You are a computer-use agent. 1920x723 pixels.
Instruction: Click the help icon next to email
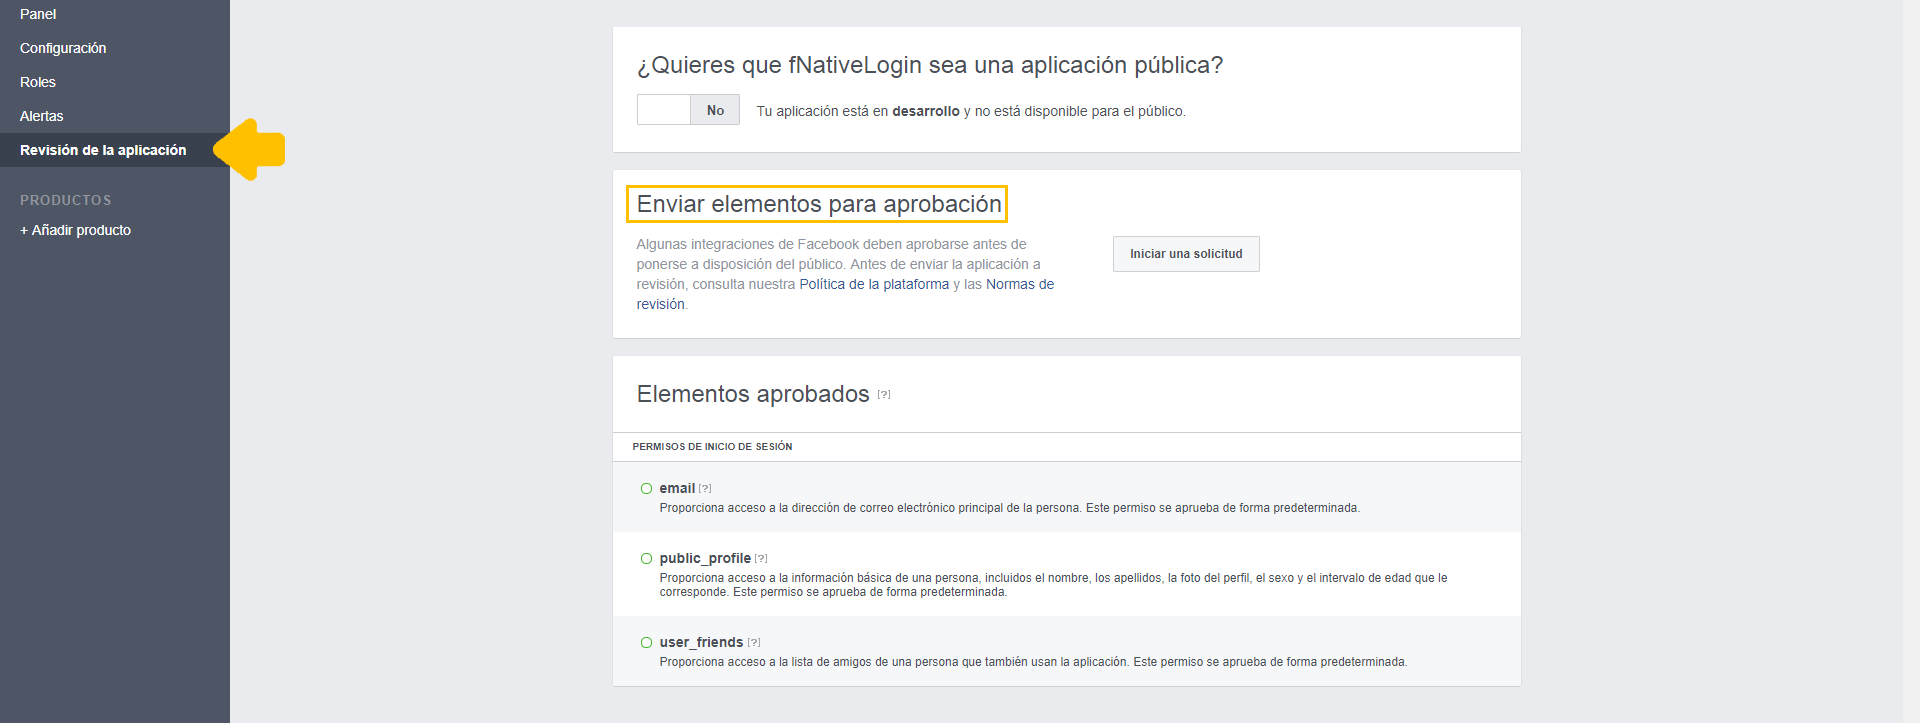[x=705, y=489]
